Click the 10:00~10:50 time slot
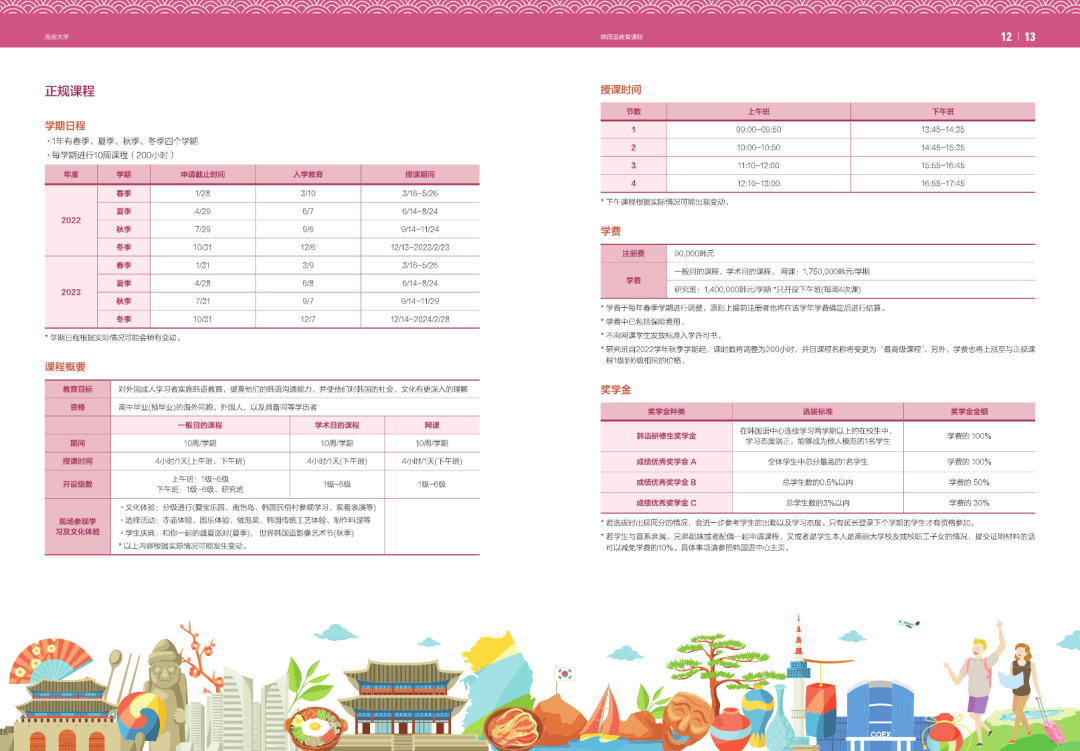This screenshot has width=1080, height=751. (758, 147)
